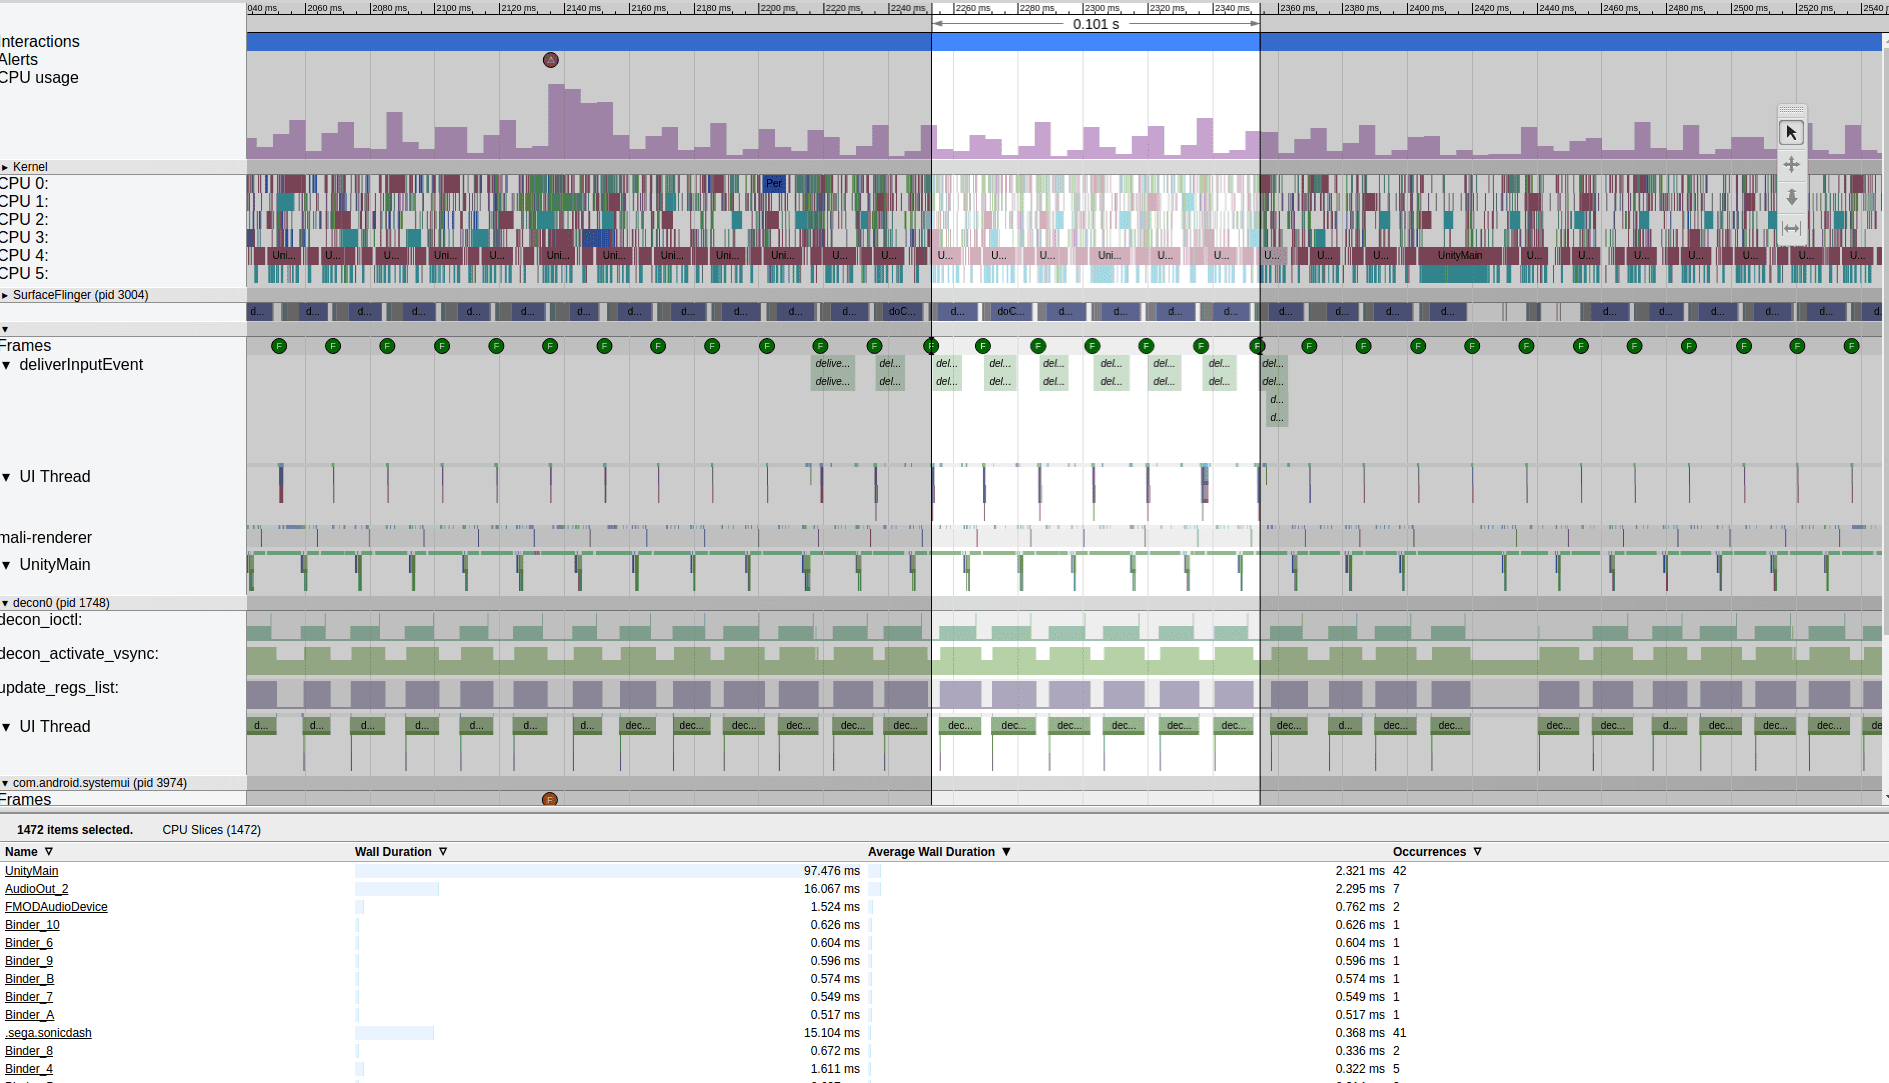Viewport: 1889px width, 1083px height.
Task: Open the Binder_10 slice link
Action: click(x=32, y=925)
